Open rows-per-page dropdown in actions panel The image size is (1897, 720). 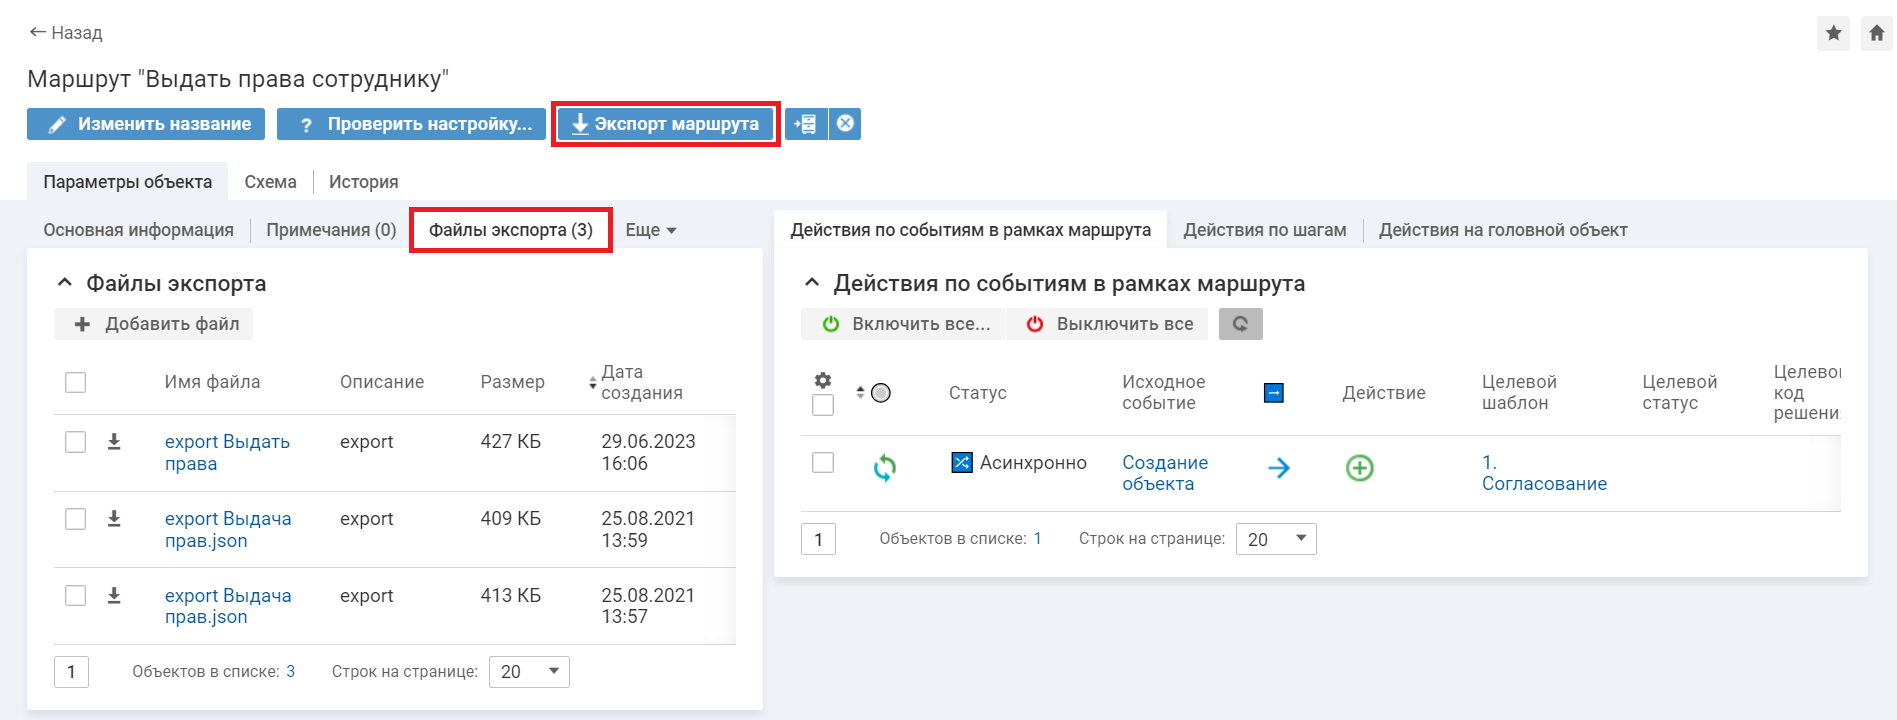(x=1276, y=539)
